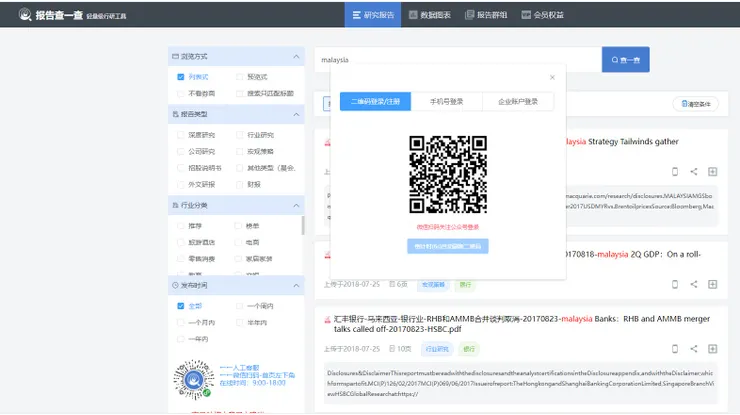740x415 pixels.
Task: Open the 研究报告 navigation tab
Action: (x=373, y=15)
